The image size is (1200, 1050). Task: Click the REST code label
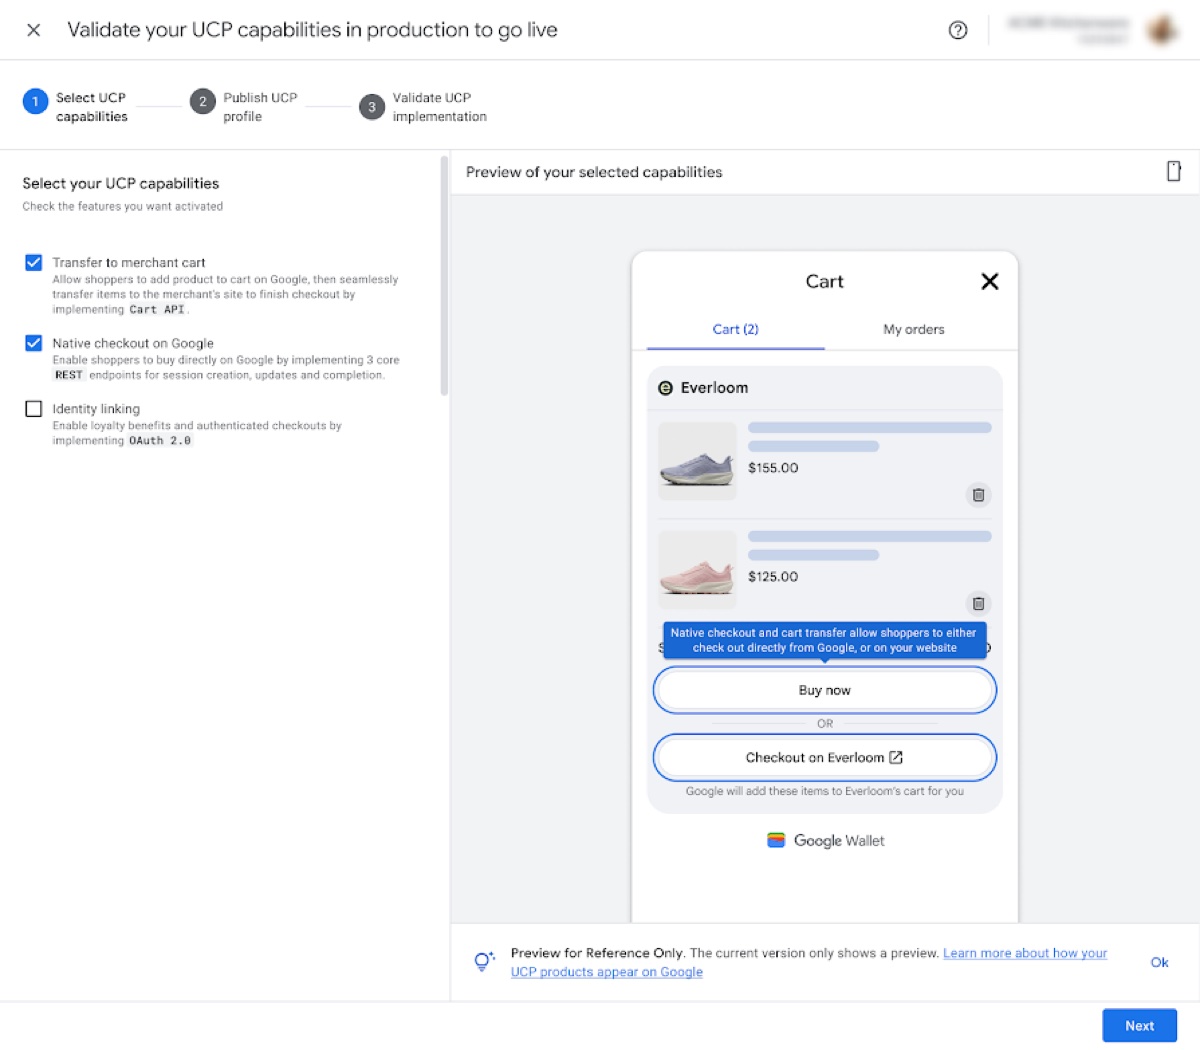click(69, 375)
